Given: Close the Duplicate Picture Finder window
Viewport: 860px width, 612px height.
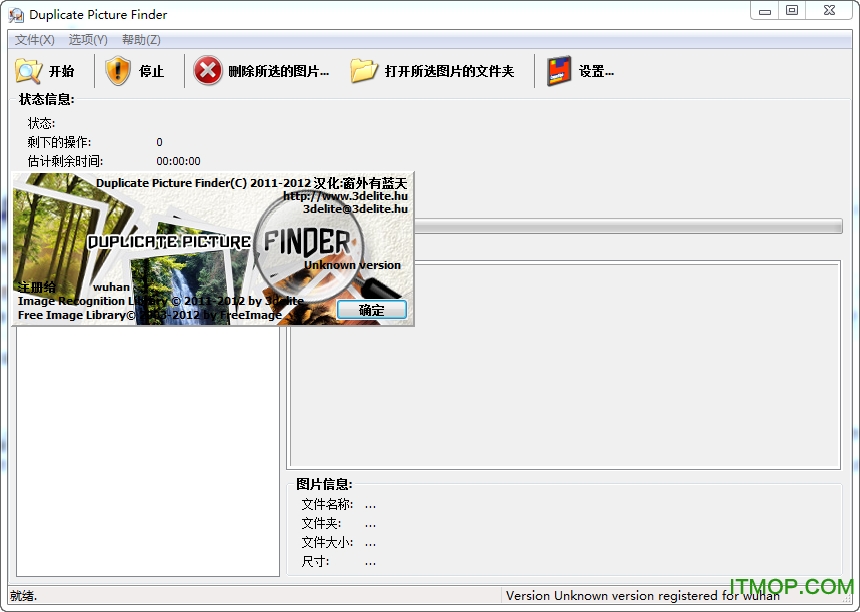Looking at the screenshot, I should (x=829, y=11).
